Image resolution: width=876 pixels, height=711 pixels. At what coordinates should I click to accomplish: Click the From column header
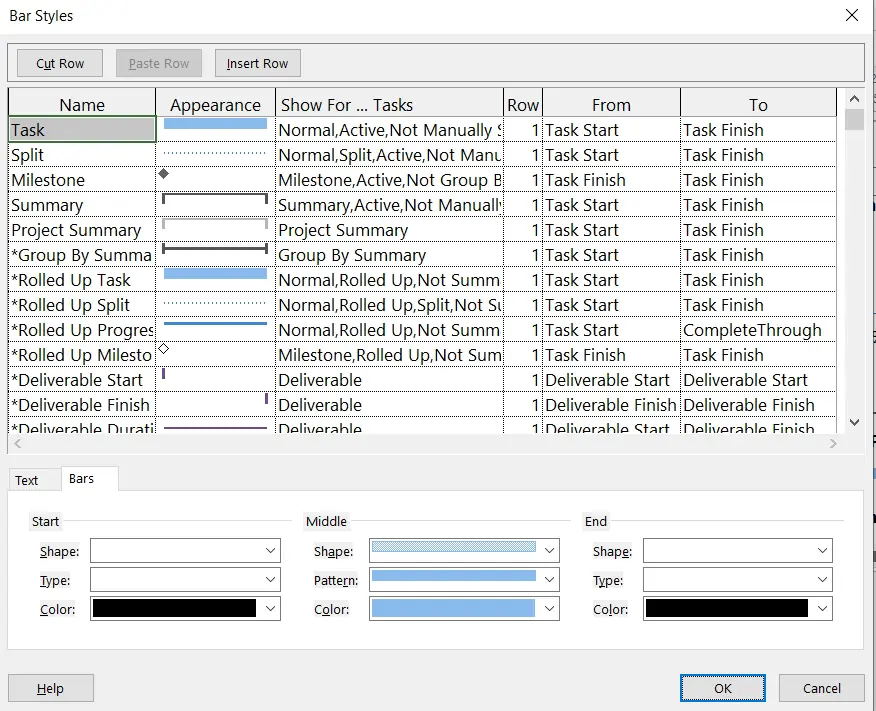click(611, 104)
